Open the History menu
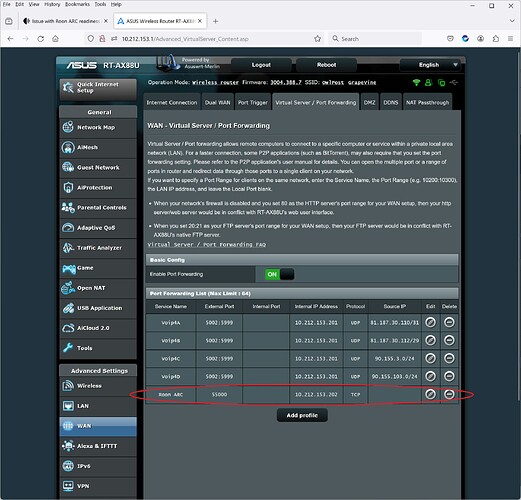The height and width of the screenshot is (500, 521). tap(52, 4)
